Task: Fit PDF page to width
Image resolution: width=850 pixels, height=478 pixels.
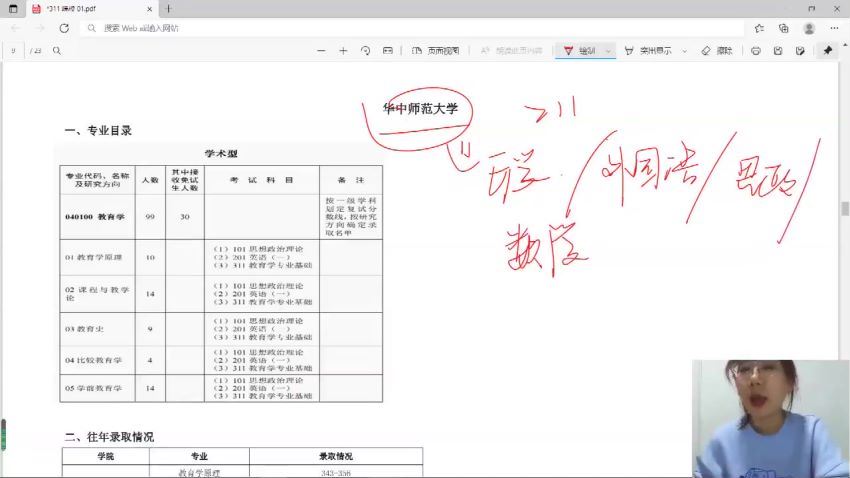Action: pos(388,50)
